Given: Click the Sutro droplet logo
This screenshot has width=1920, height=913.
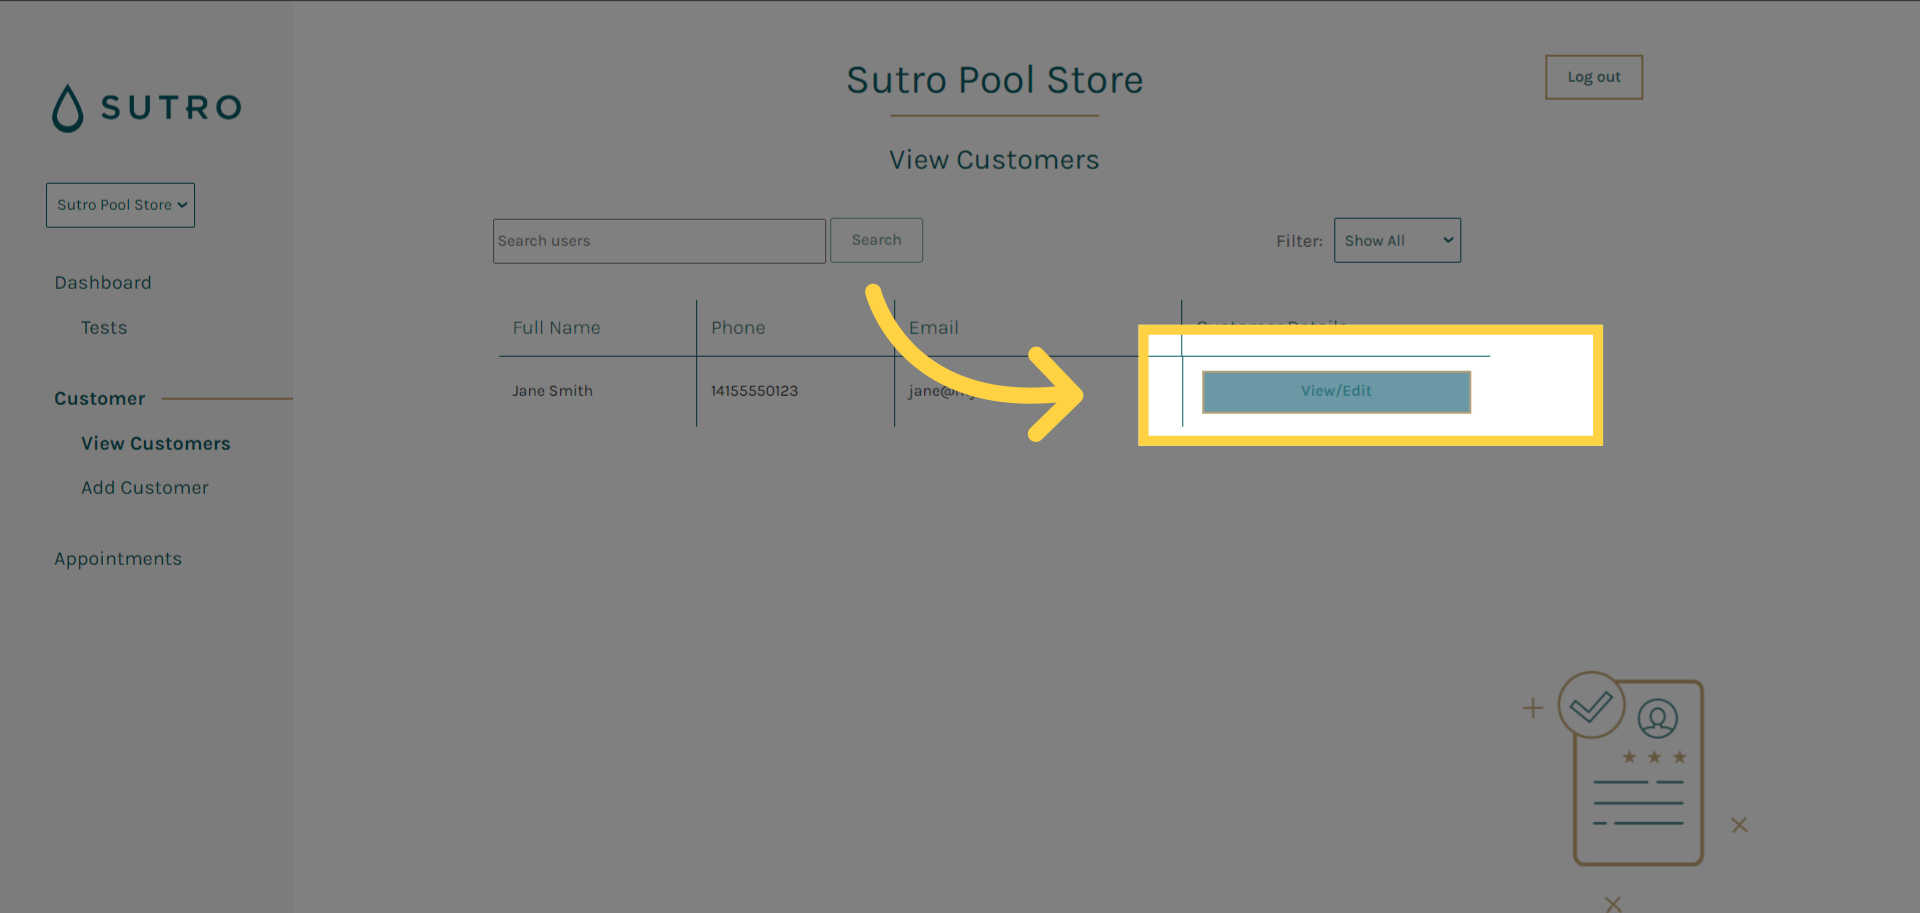Looking at the screenshot, I should coord(67,107).
